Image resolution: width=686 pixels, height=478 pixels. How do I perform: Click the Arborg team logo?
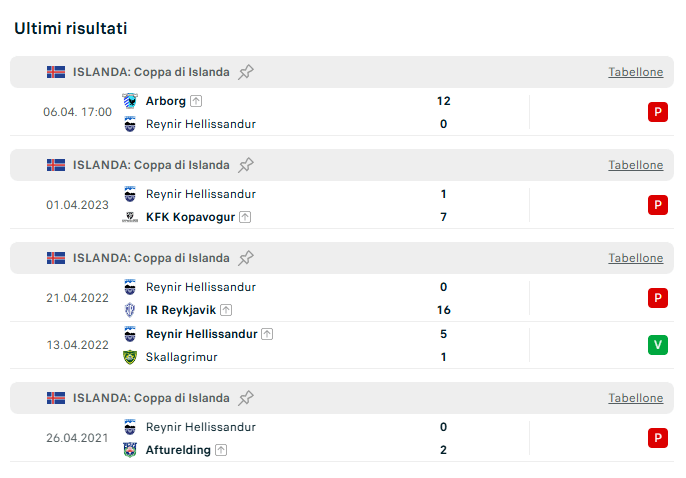click(129, 101)
